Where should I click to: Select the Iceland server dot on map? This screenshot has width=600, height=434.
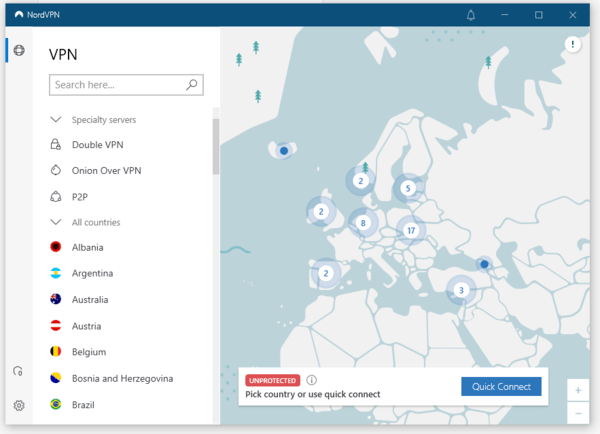[x=284, y=151]
